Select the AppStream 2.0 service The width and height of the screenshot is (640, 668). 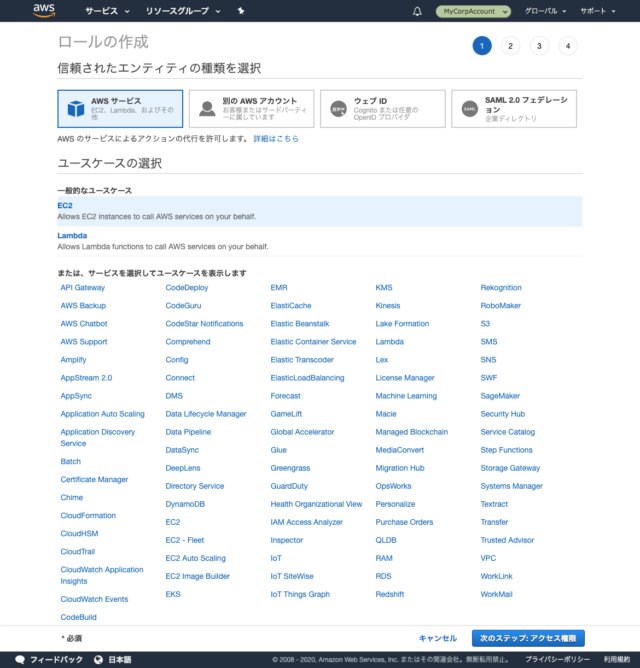(x=86, y=377)
